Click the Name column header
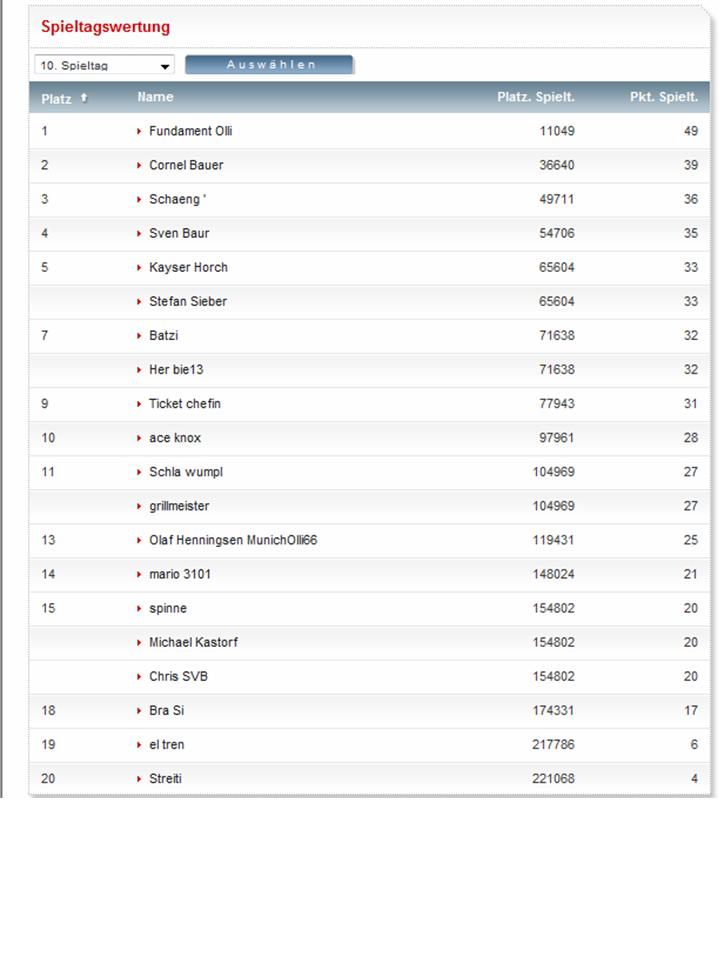The height and width of the screenshot is (960, 720). pos(155,97)
